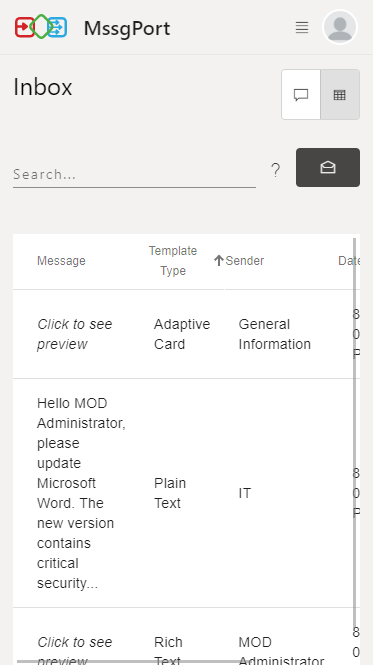Select the General Information sender cell
373x665 pixels.
[274, 334]
